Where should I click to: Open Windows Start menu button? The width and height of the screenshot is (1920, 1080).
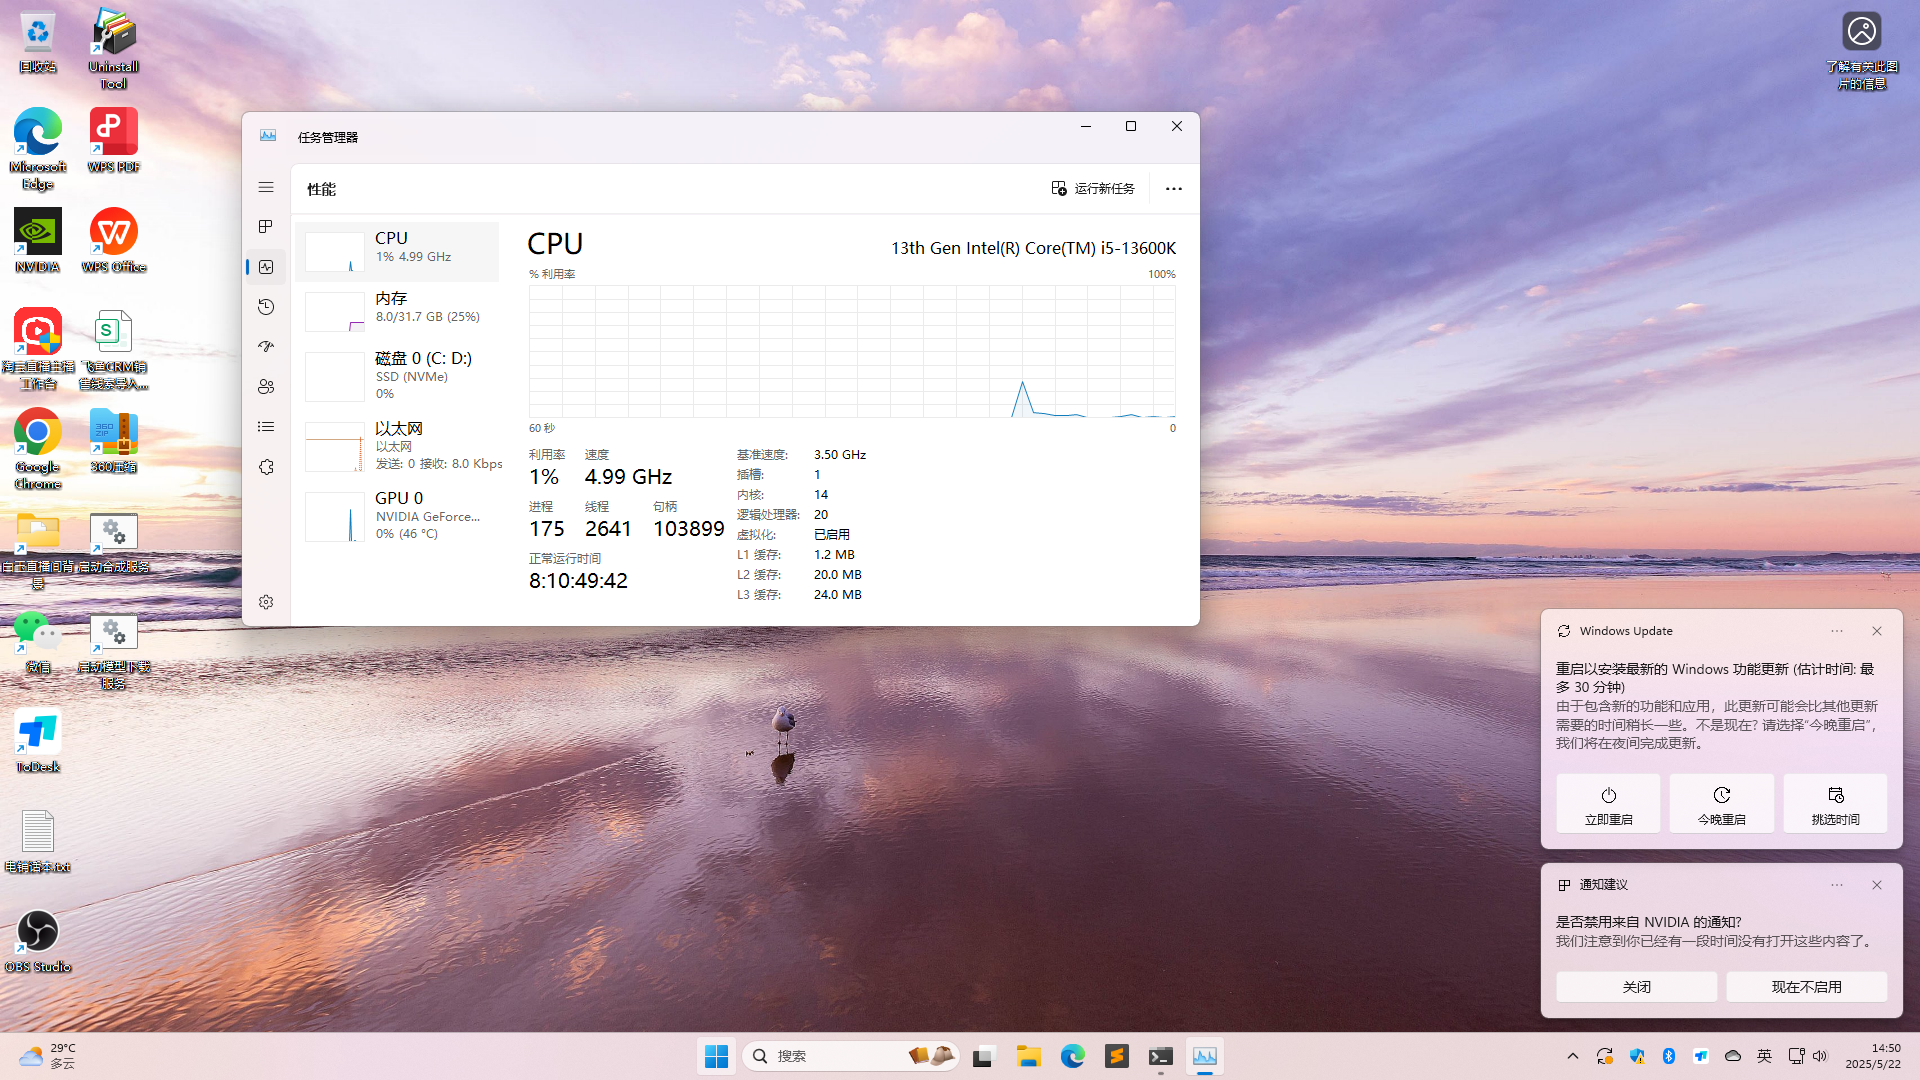pyautogui.click(x=716, y=1056)
